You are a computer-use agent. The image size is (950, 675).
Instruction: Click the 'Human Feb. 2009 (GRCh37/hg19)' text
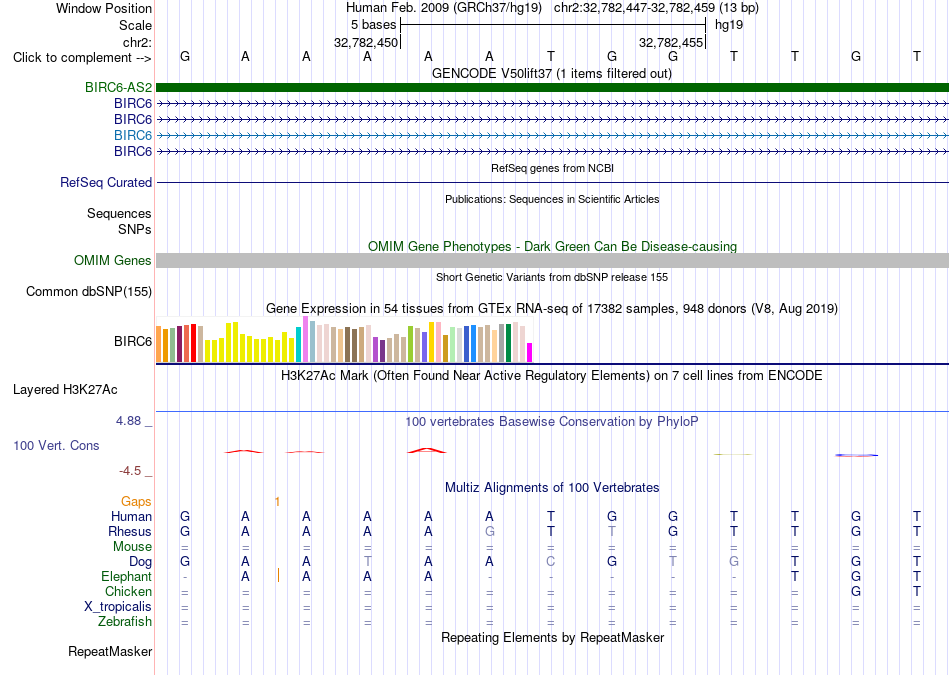(x=445, y=8)
